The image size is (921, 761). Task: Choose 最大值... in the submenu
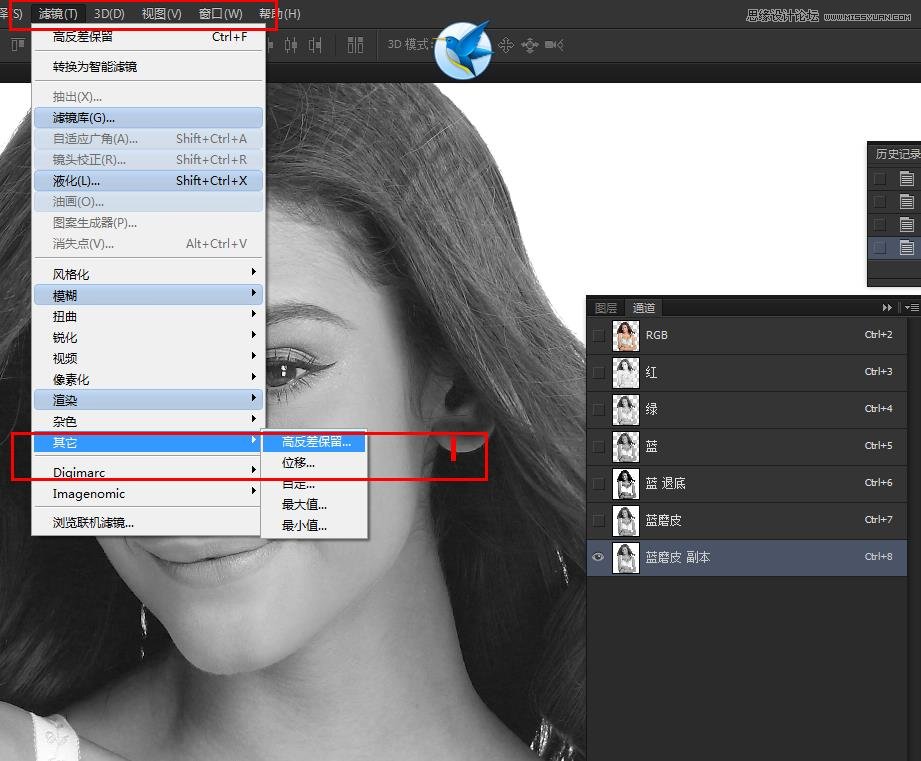click(x=314, y=504)
